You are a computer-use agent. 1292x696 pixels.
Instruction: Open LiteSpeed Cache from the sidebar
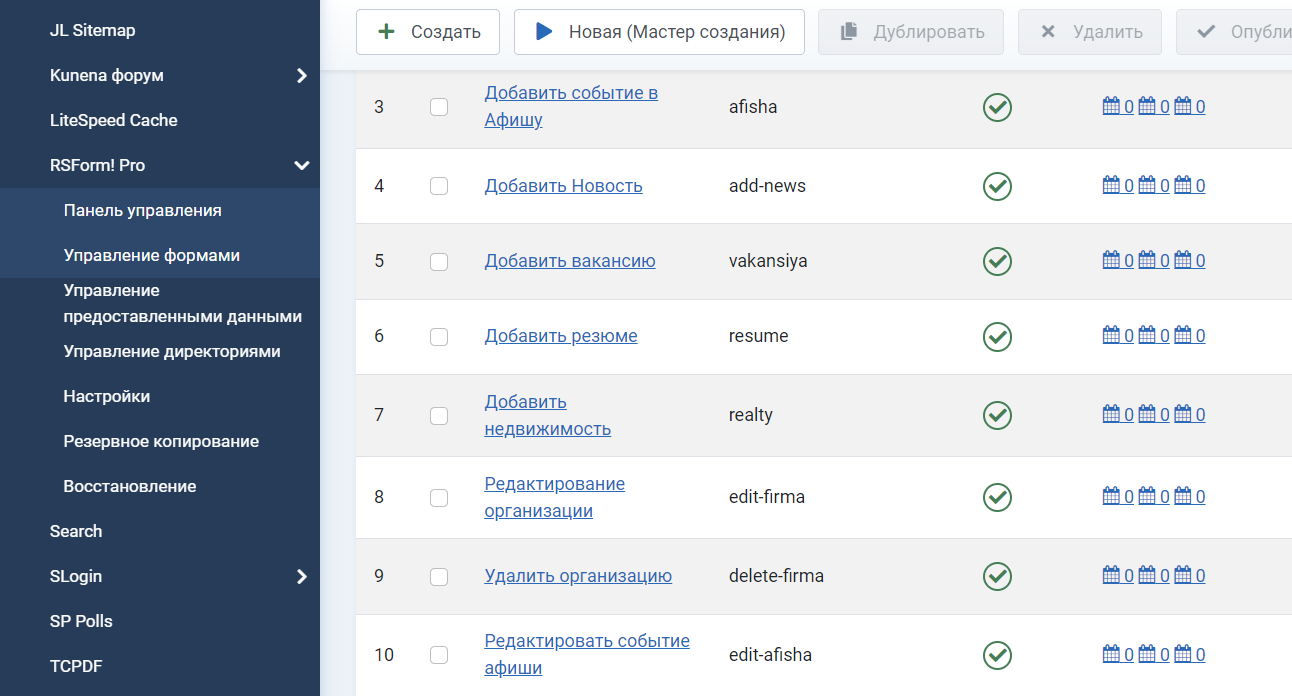pos(114,121)
